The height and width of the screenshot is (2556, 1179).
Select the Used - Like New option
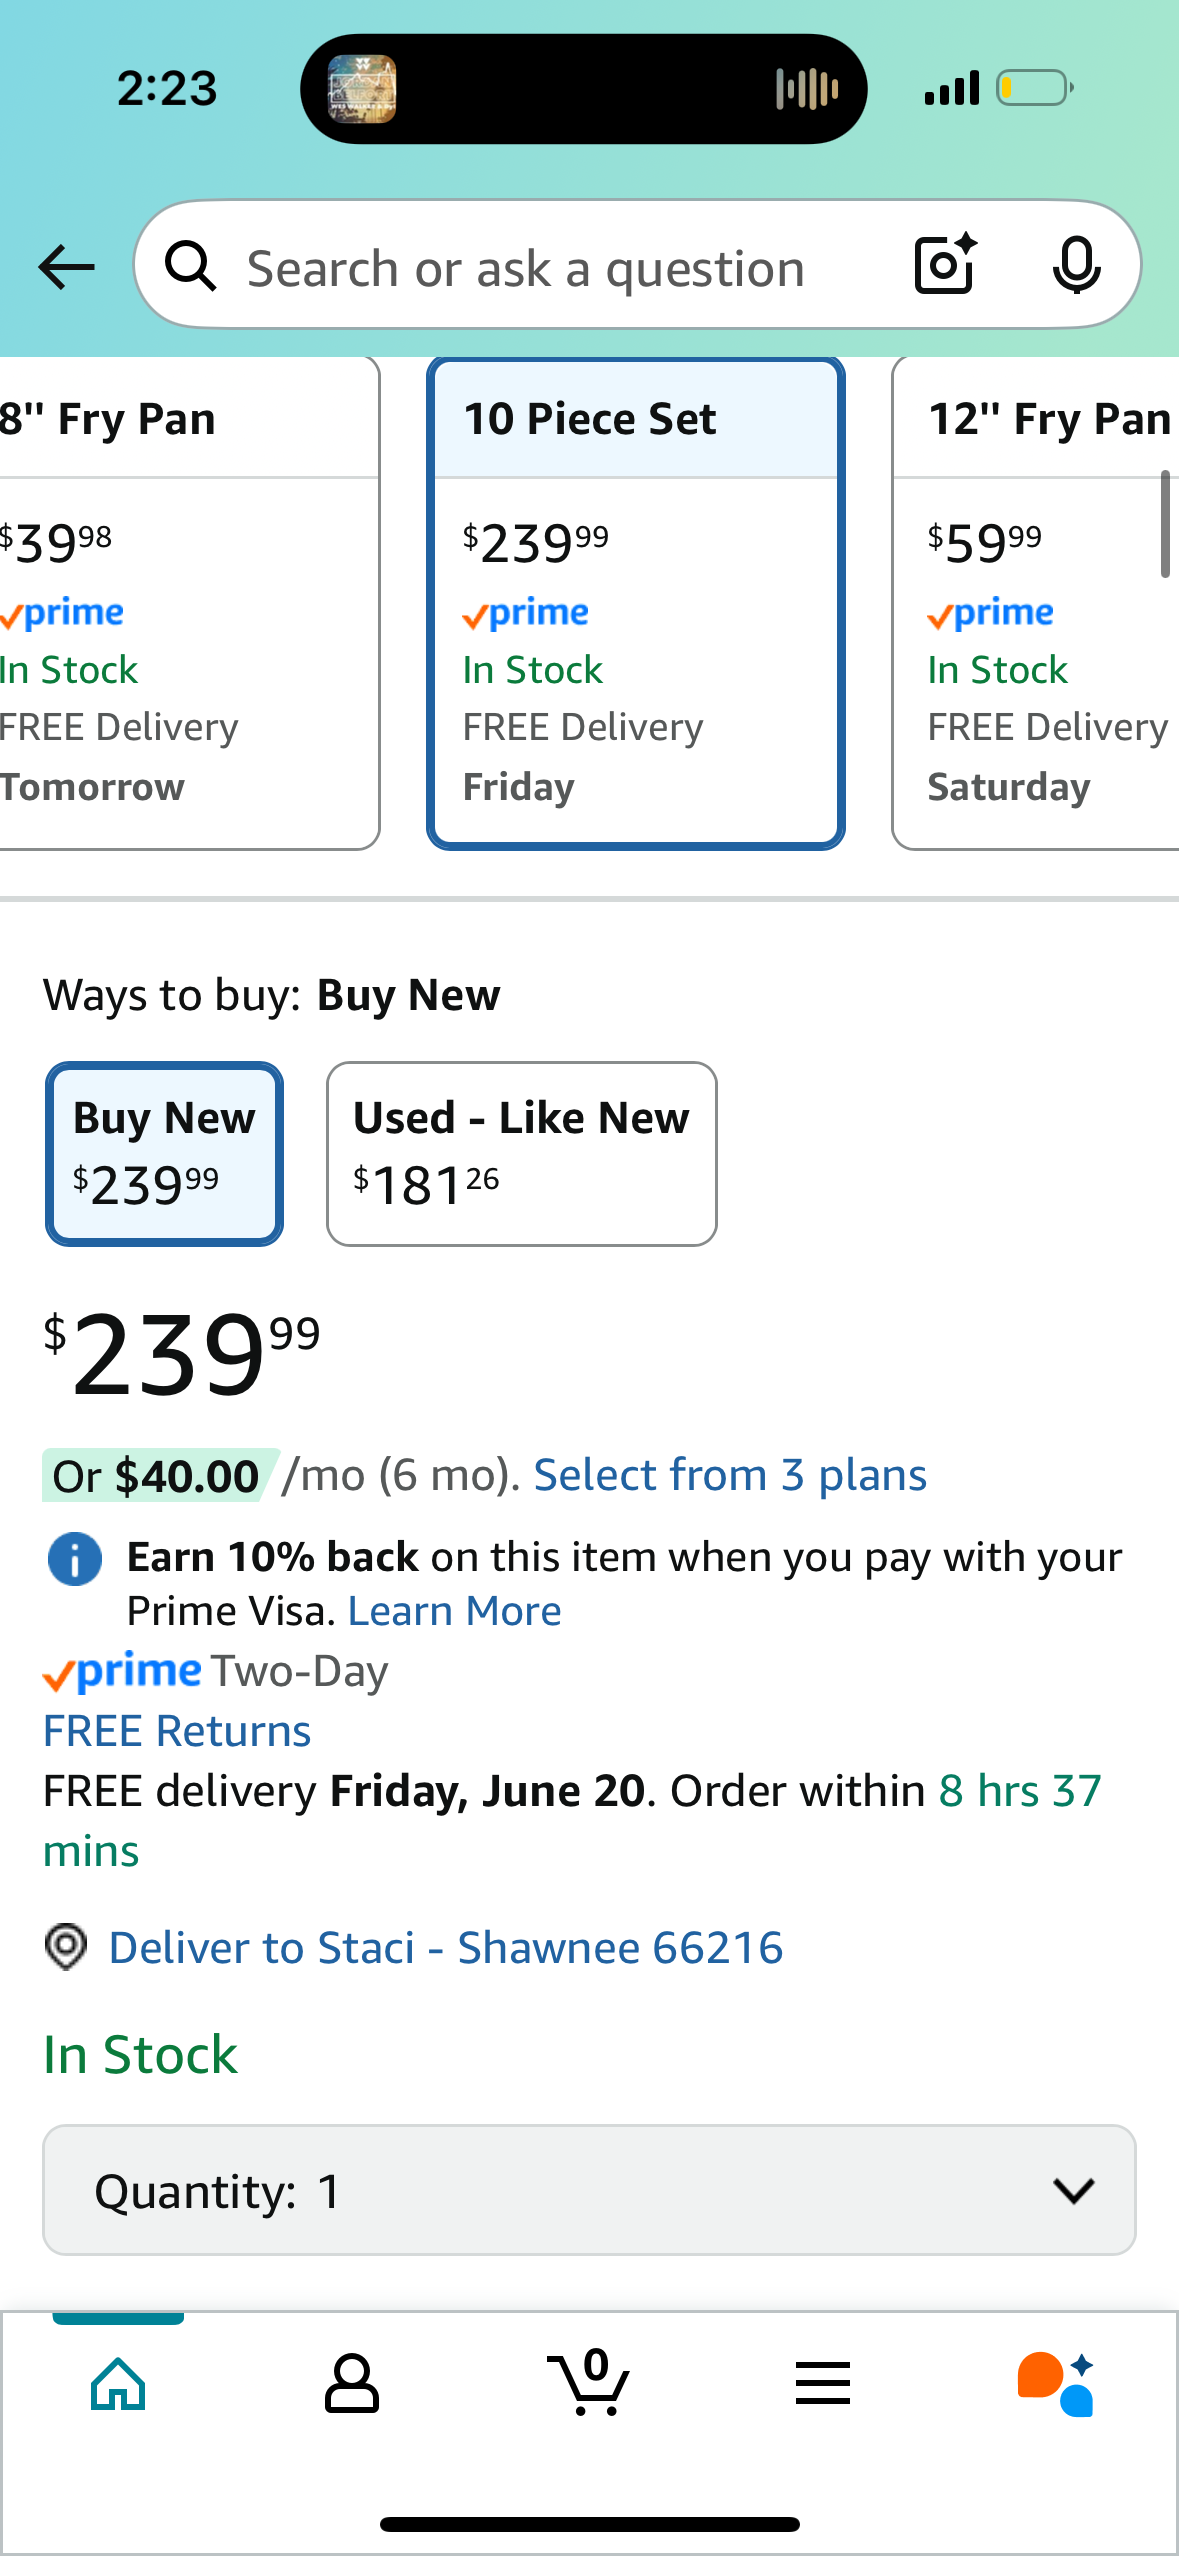click(521, 1153)
